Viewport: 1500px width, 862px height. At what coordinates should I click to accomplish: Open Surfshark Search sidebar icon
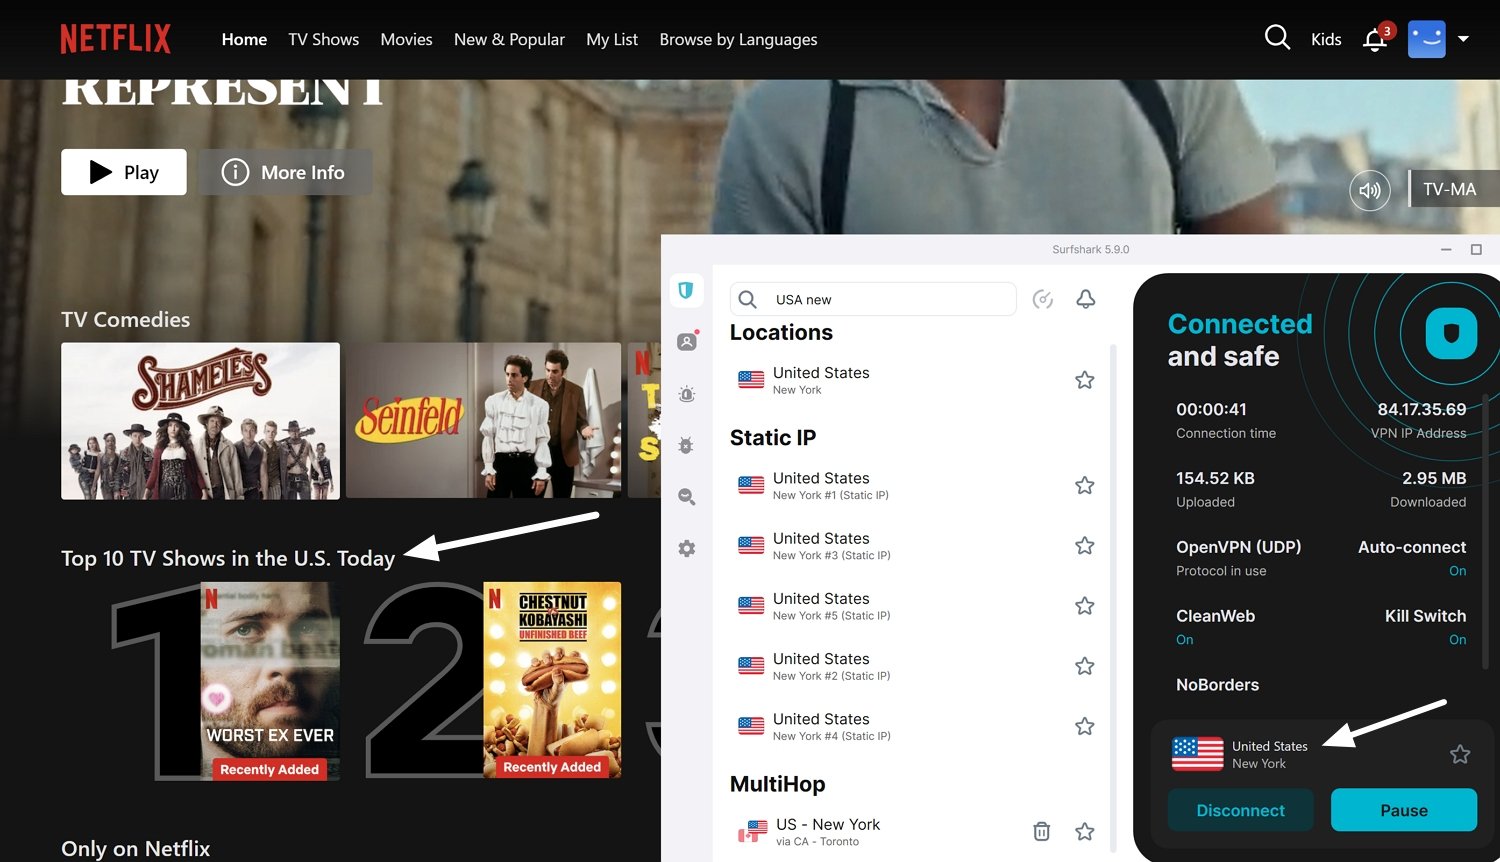[x=687, y=496]
